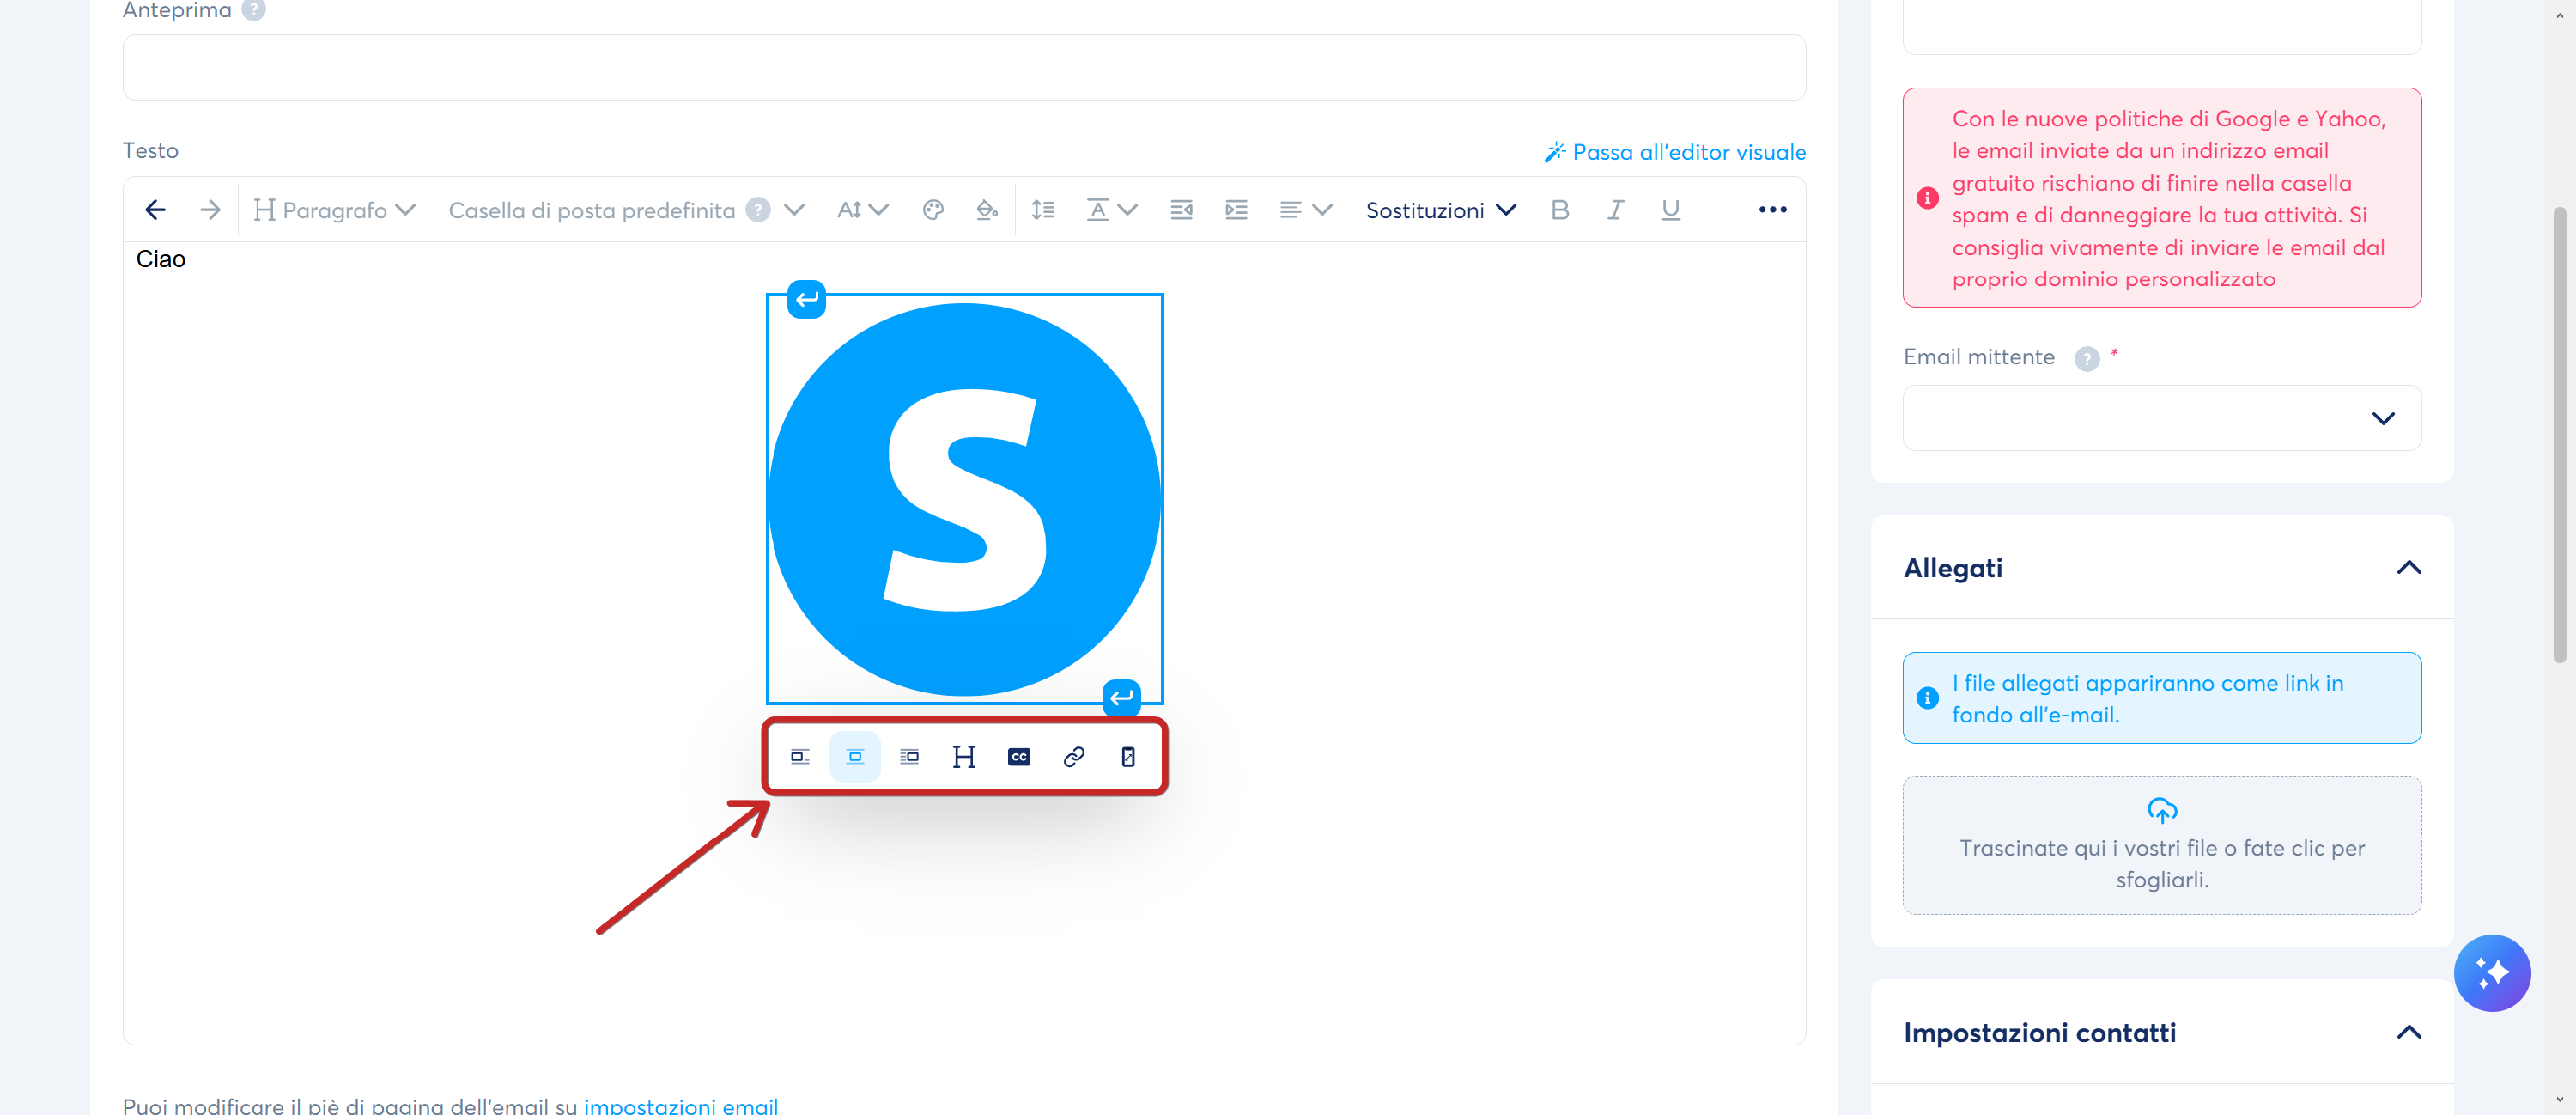The width and height of the screenshot is (2576, 1115).
Task: Show help for Email mittente
Action: 2087,358
